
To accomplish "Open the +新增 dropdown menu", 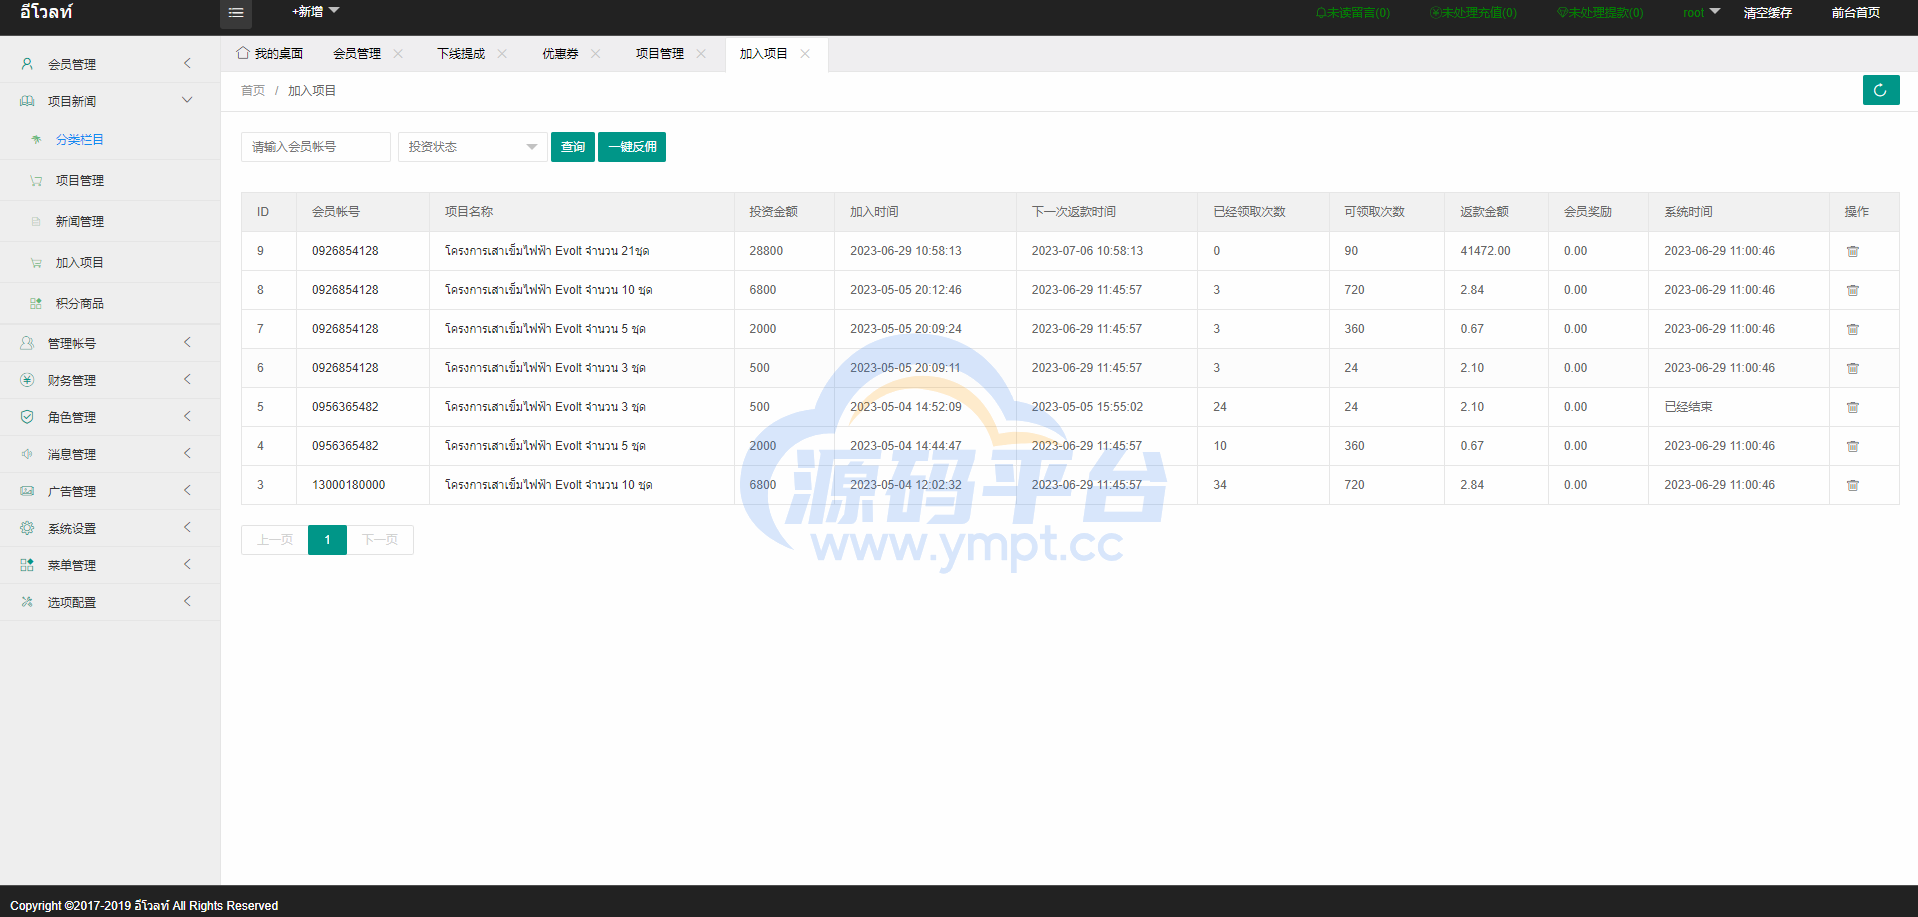I will pos(315,12).
